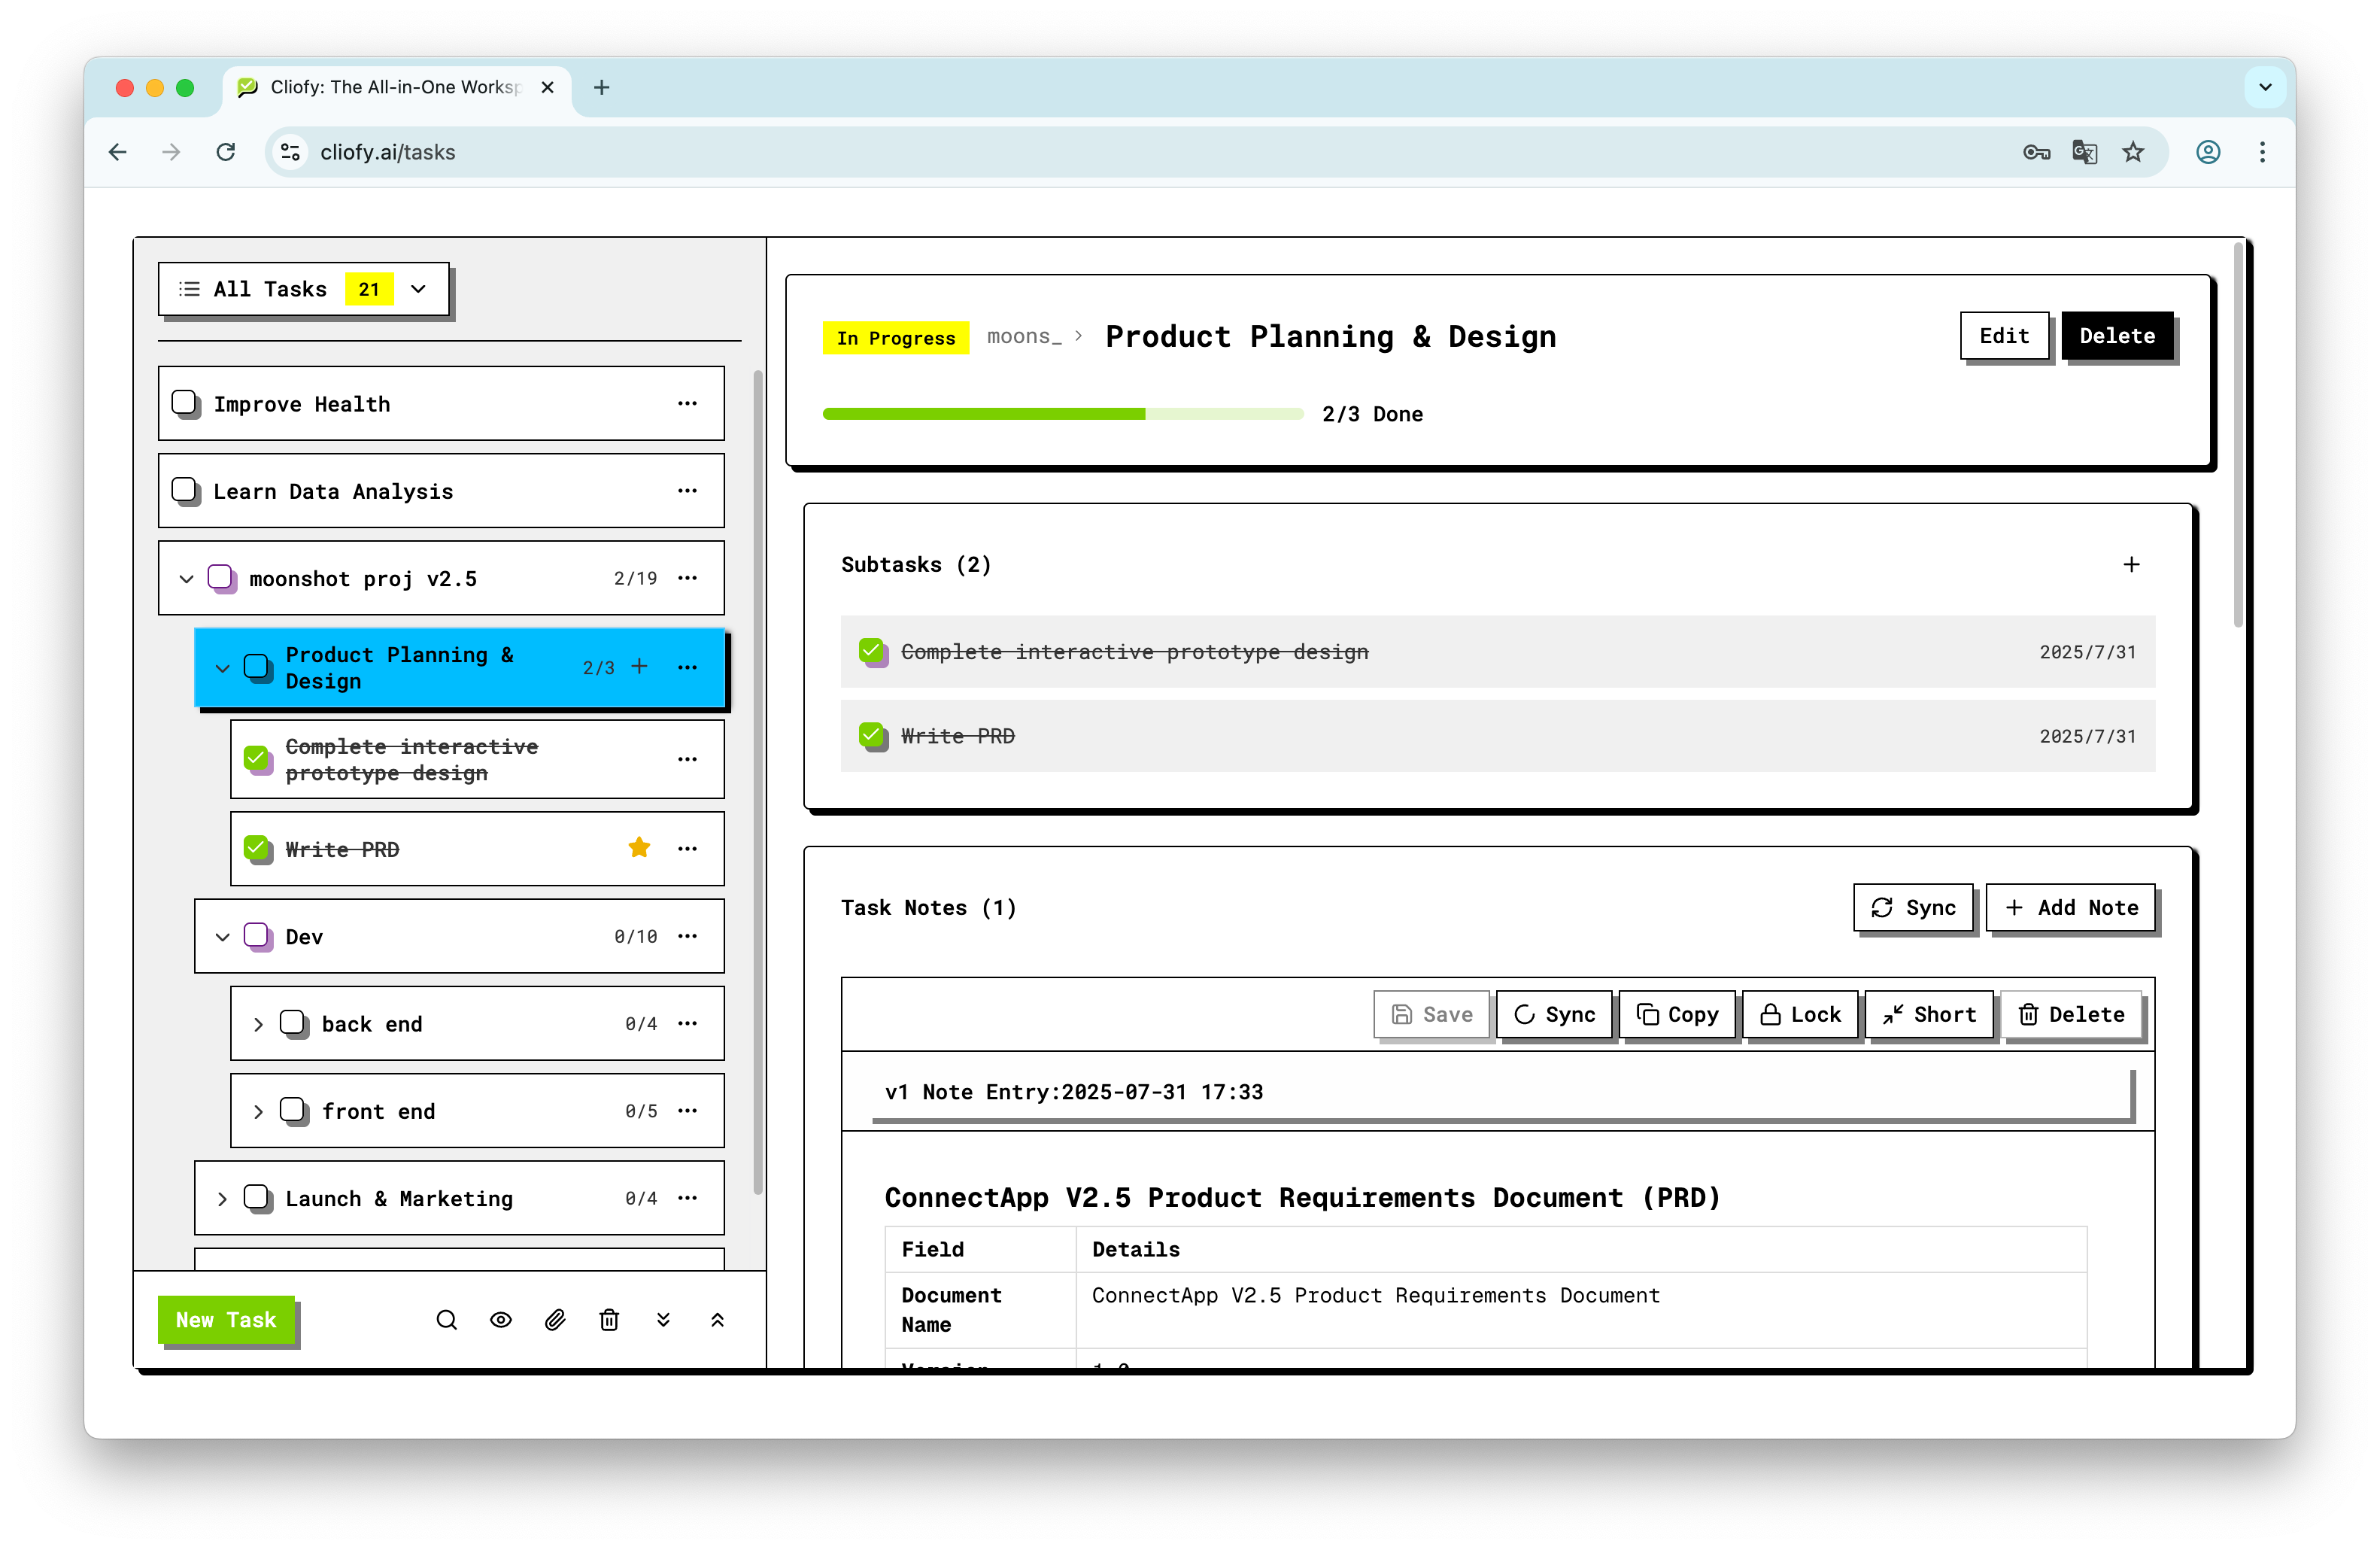2380x1550 pixels.
Task: Click the star icon on Write PRD
Action: [x=639, y=848]
